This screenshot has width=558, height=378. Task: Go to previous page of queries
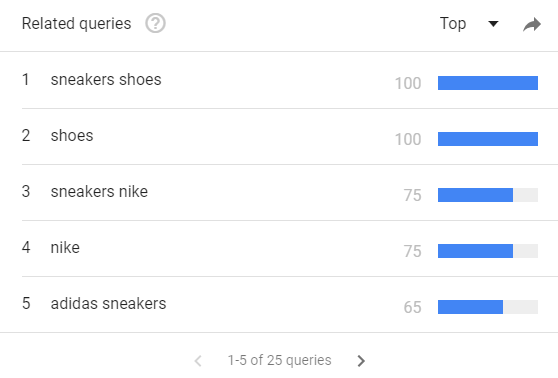(198, 361)
